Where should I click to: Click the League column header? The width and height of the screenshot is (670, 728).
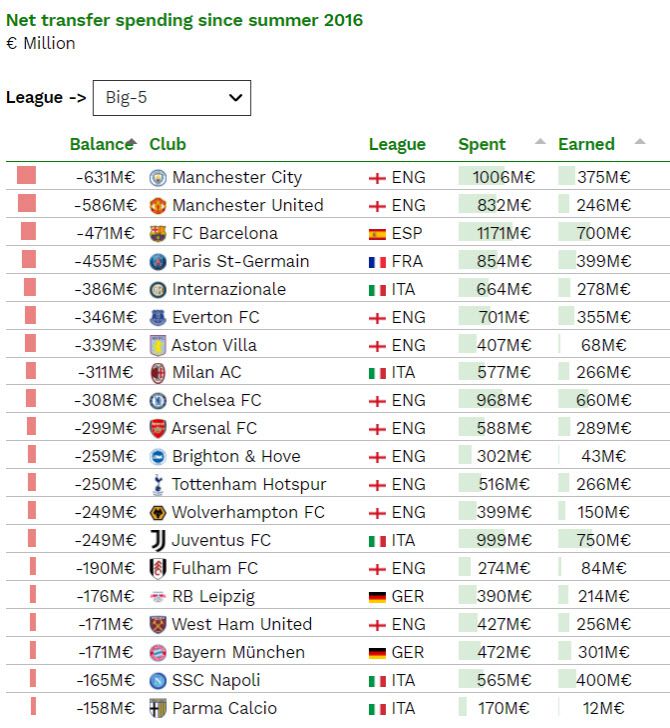(397, 144)
